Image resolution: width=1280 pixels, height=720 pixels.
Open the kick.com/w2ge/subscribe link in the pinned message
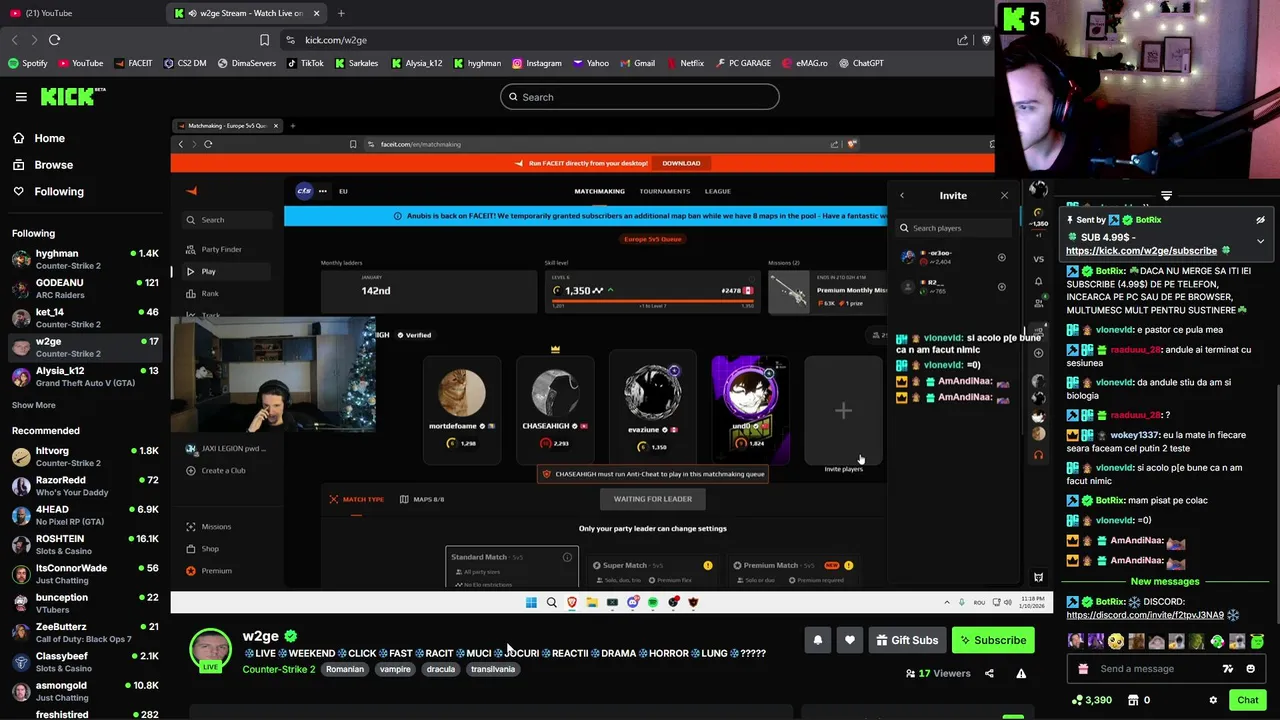(x=1141, y=251)
